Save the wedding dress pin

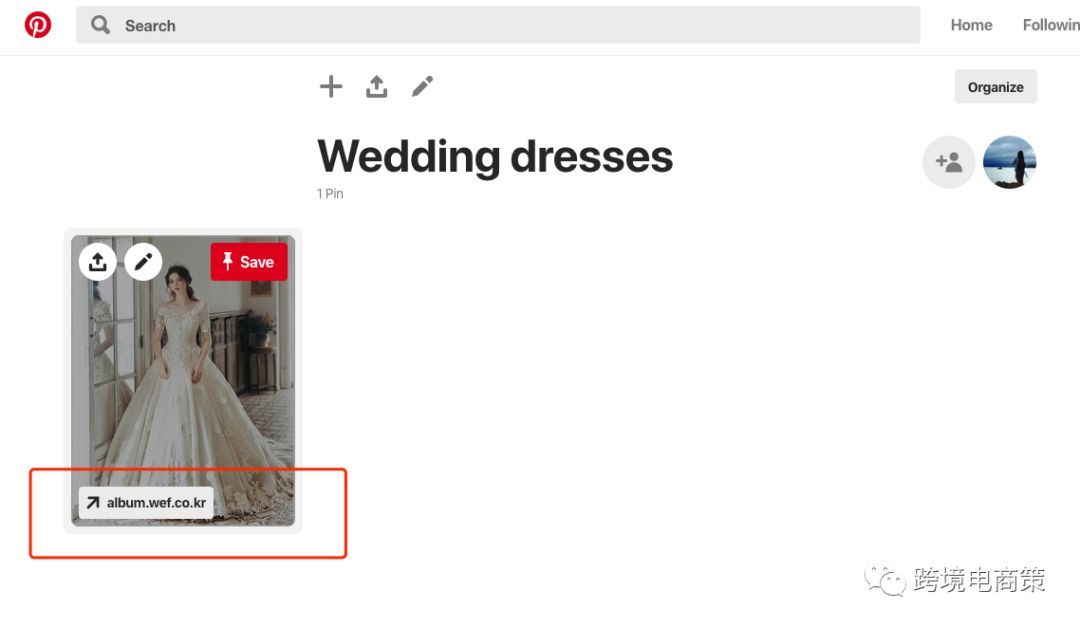point(249,262)
